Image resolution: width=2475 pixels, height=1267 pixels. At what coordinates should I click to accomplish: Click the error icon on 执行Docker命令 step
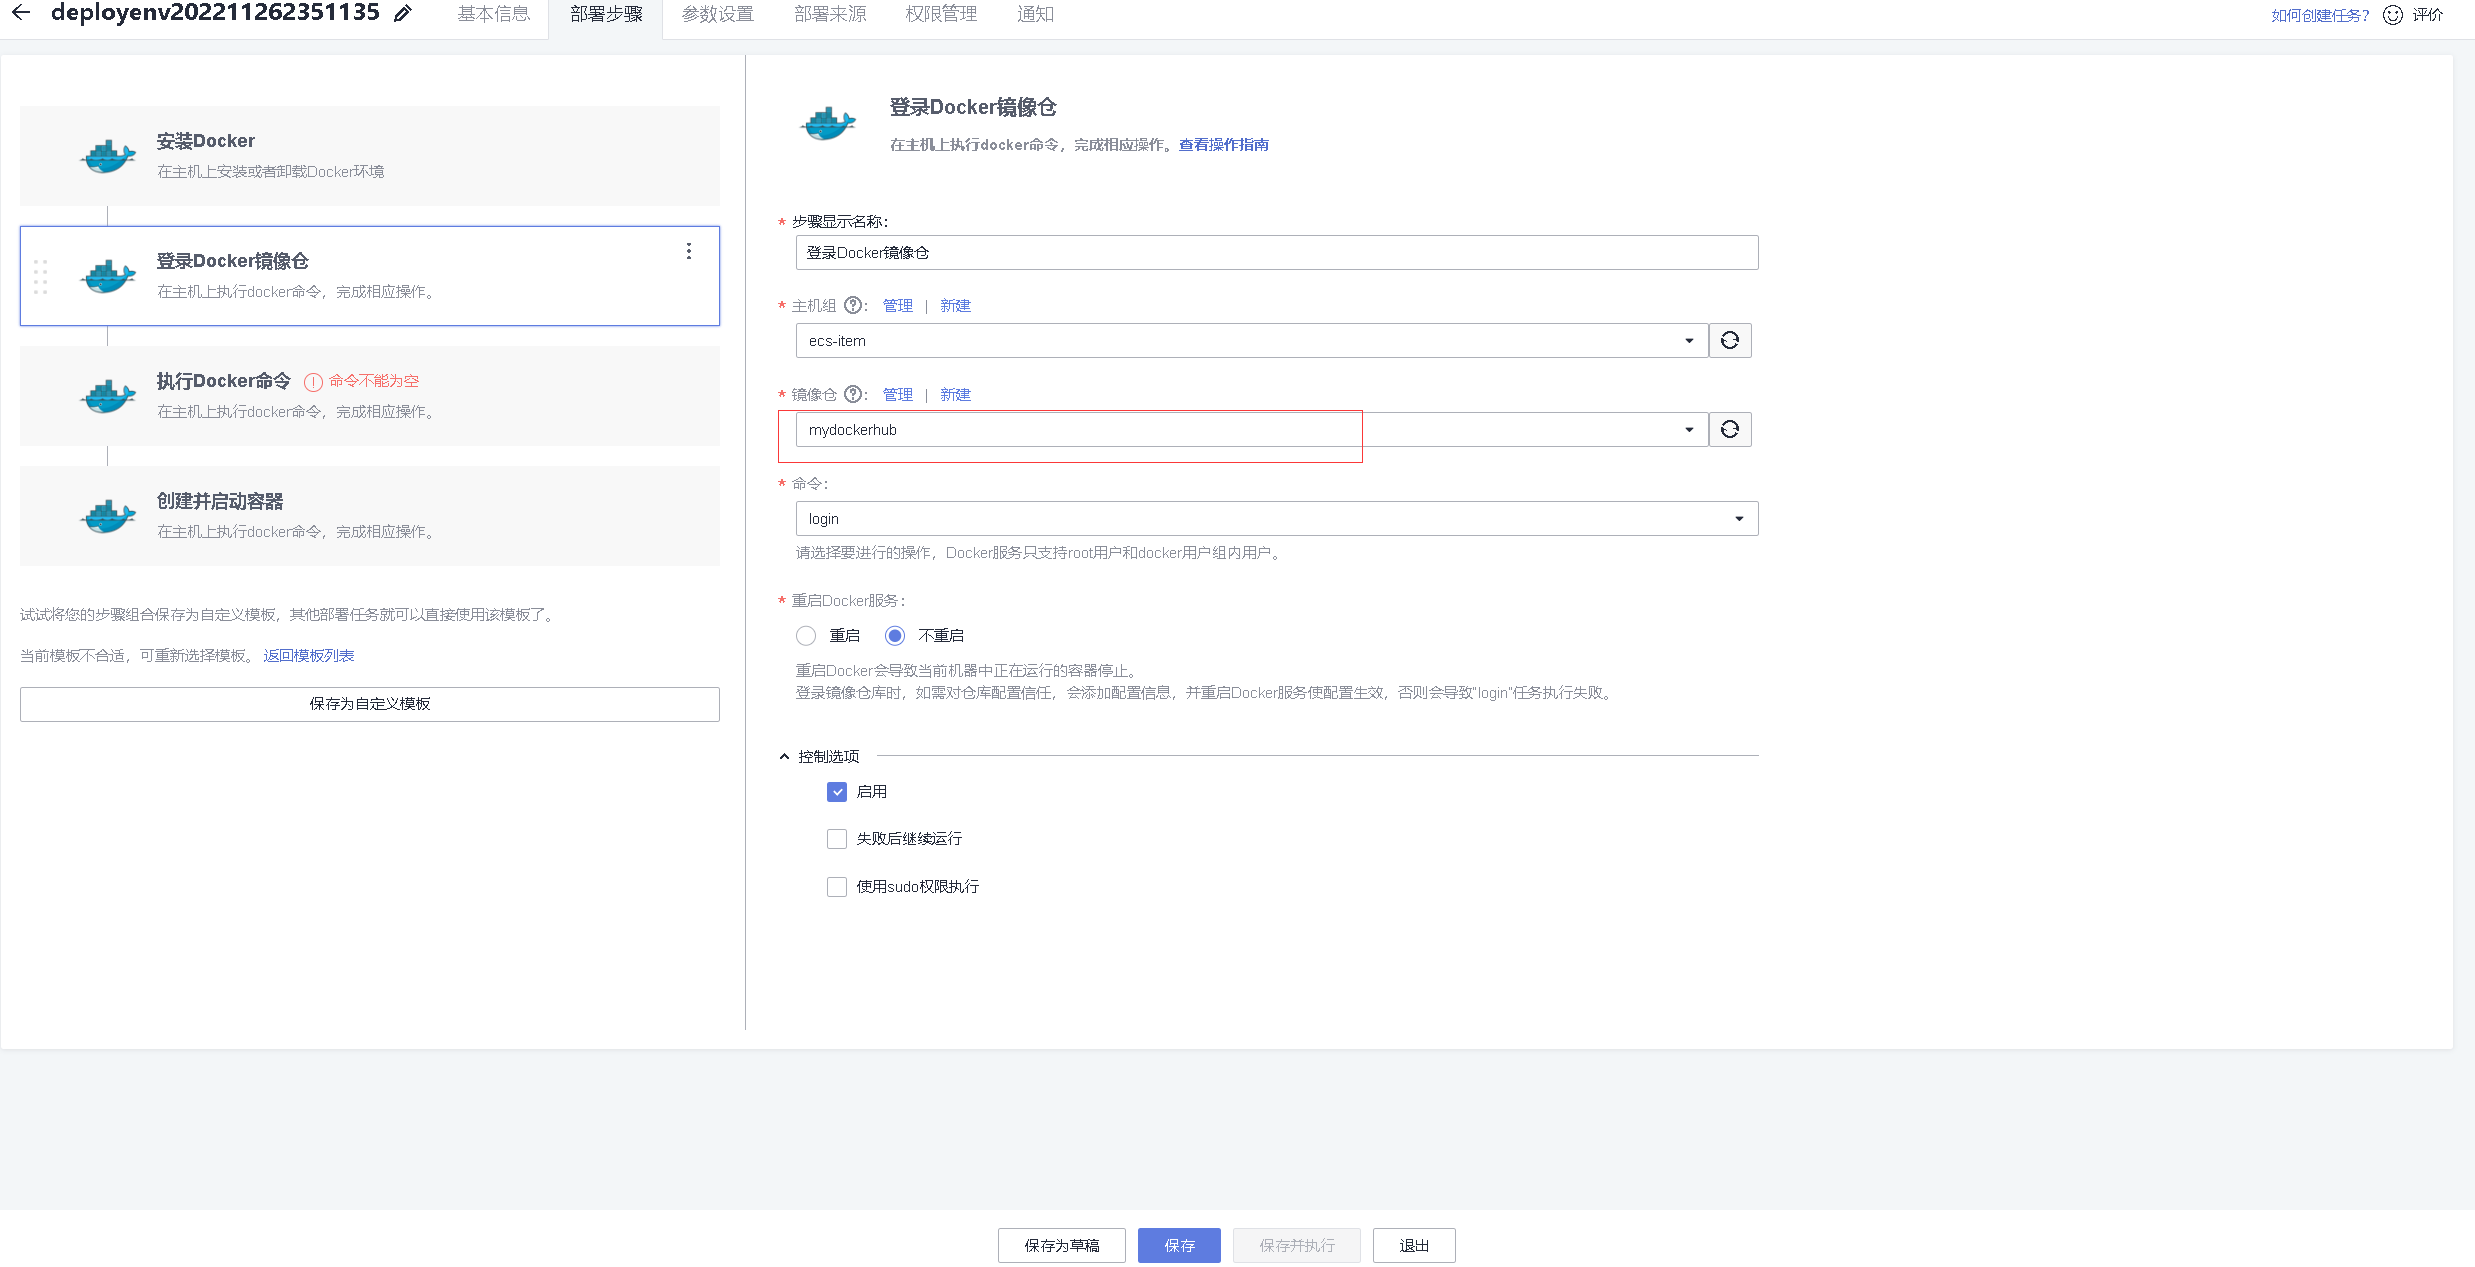point(312,381)
